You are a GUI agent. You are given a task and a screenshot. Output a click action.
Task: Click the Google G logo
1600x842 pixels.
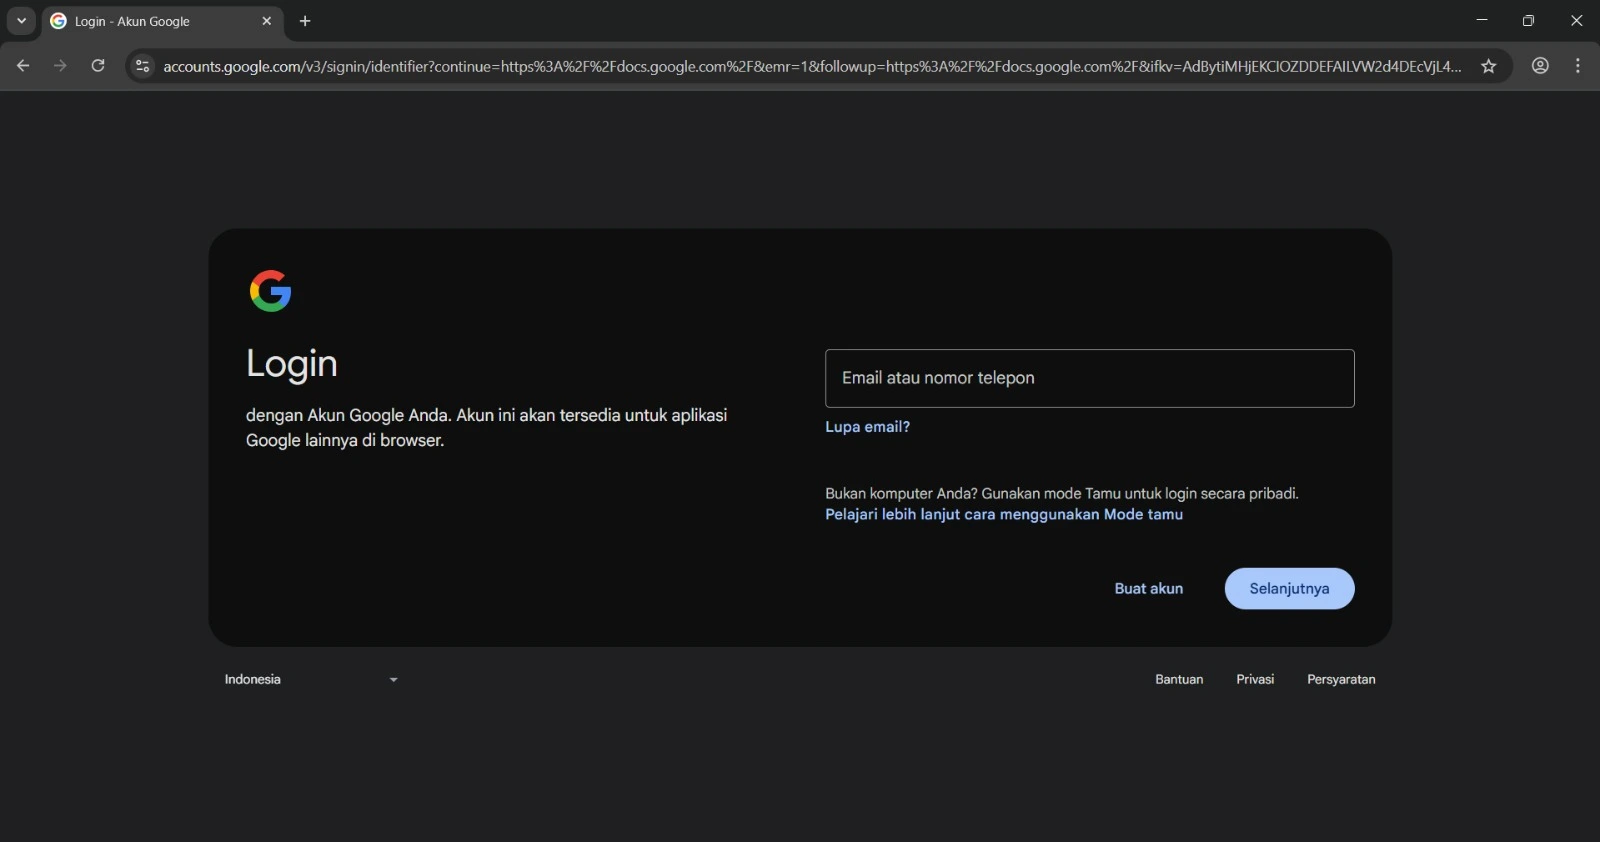[270, 291]
